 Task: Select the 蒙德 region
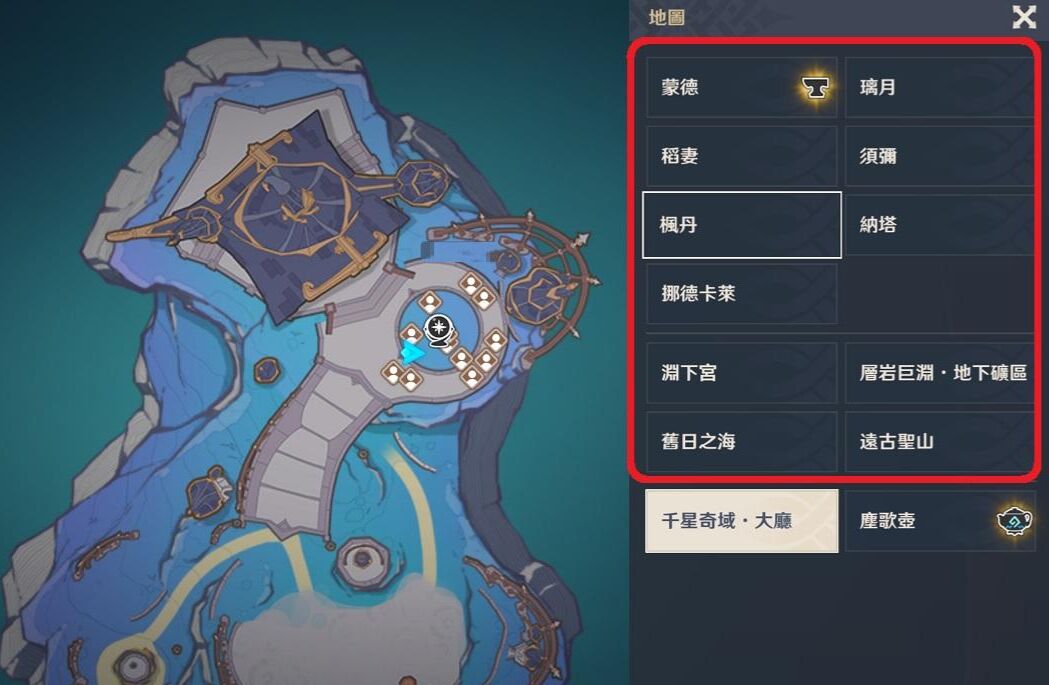[742, 88]
